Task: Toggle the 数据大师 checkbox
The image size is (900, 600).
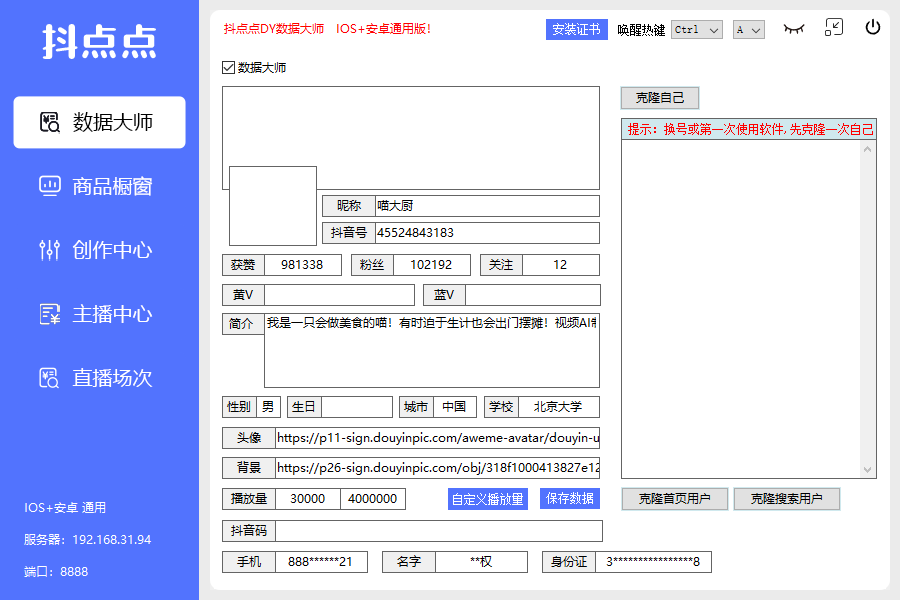Action: point(228,68)
